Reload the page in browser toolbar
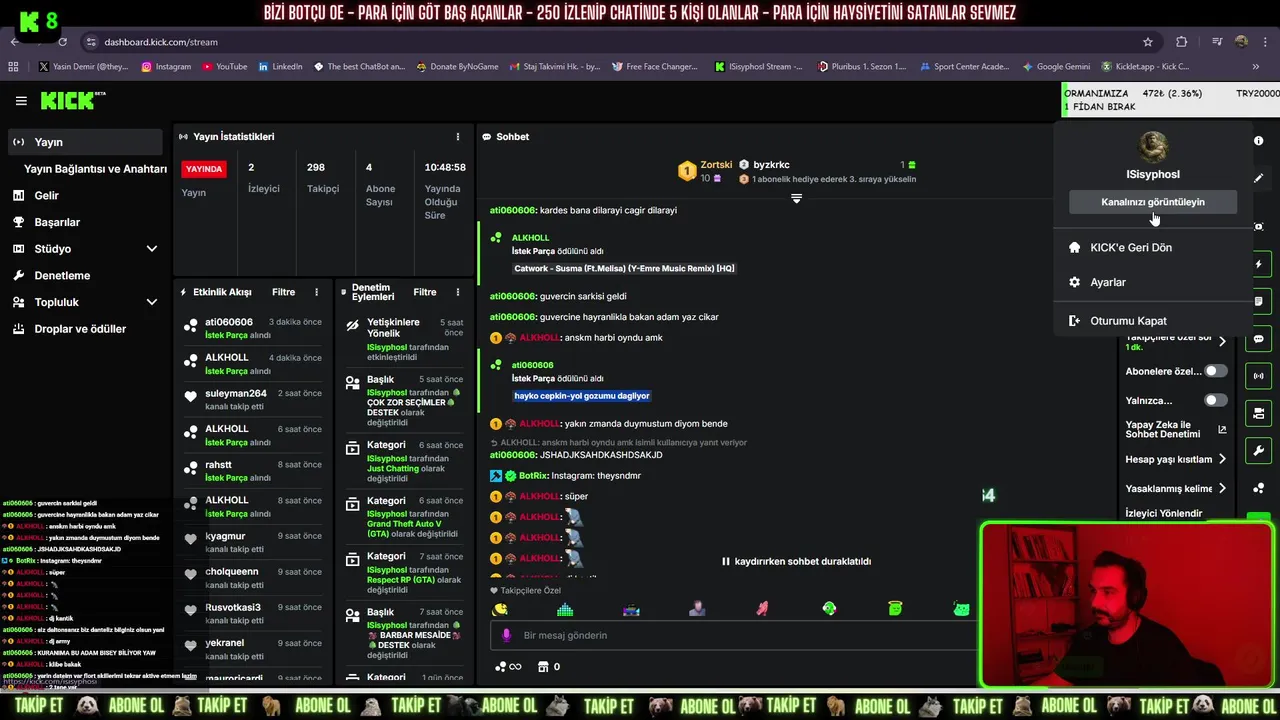1280x720 pixels. point(62,42)
